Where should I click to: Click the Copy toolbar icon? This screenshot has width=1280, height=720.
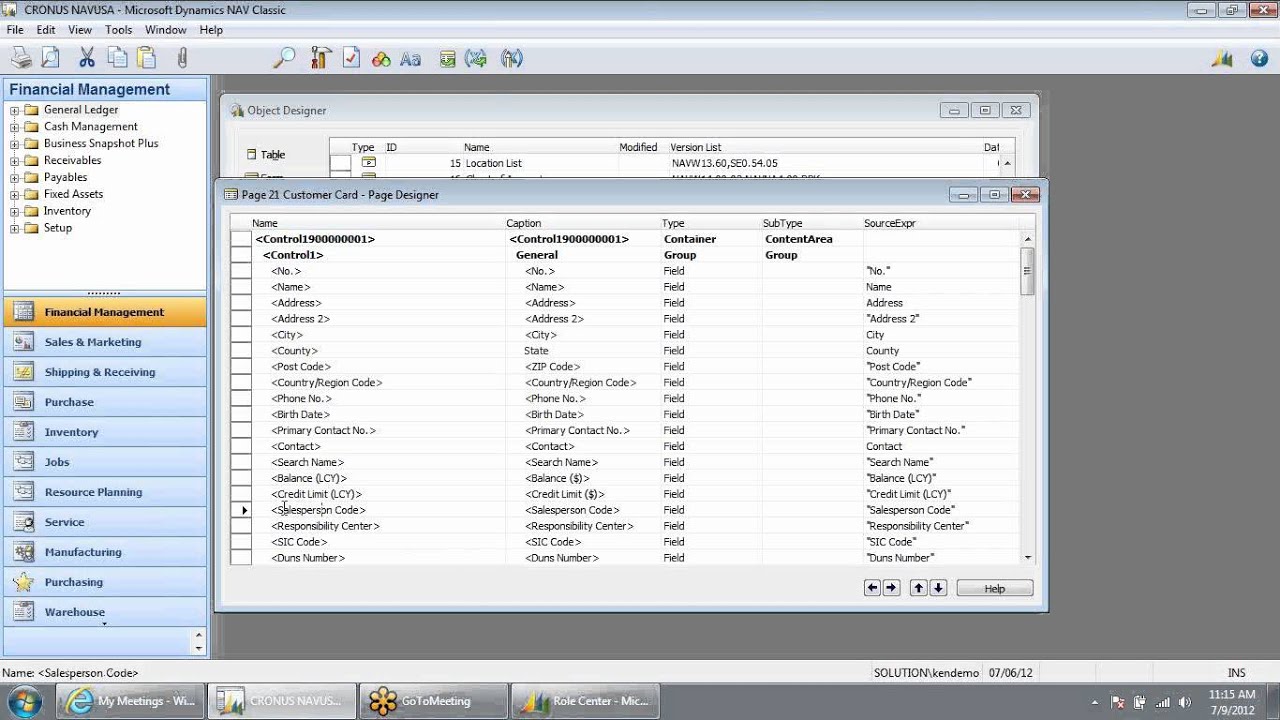tap(118, 58)
